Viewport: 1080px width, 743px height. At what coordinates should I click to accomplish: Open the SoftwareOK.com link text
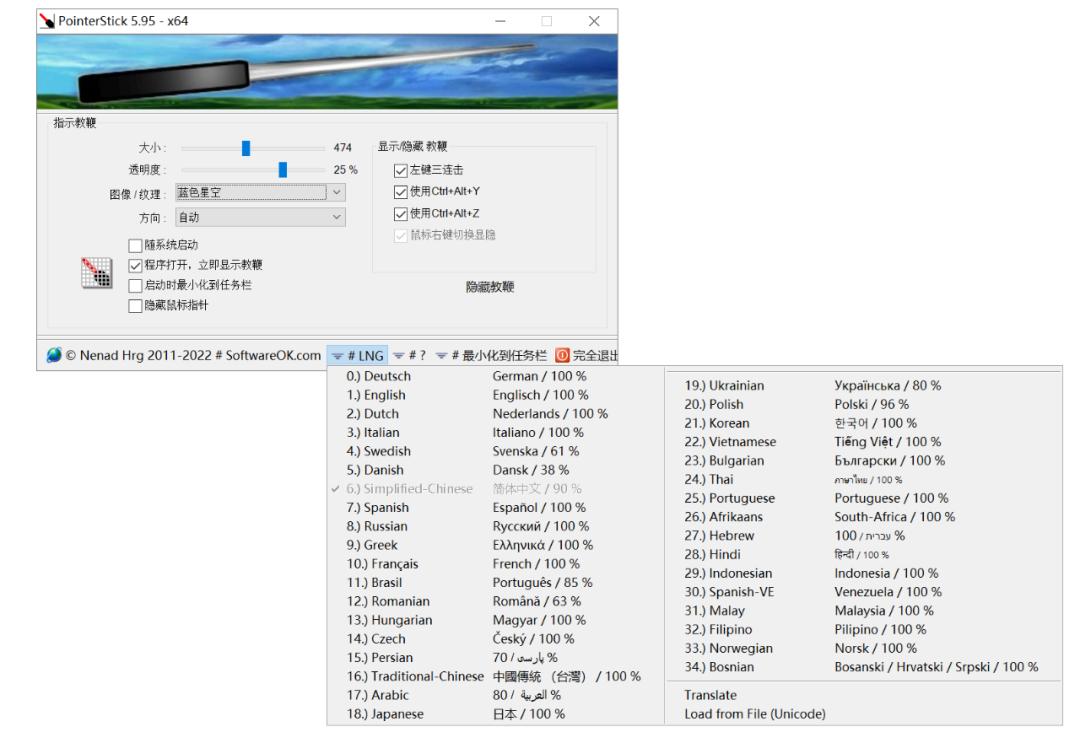point(273,355)
